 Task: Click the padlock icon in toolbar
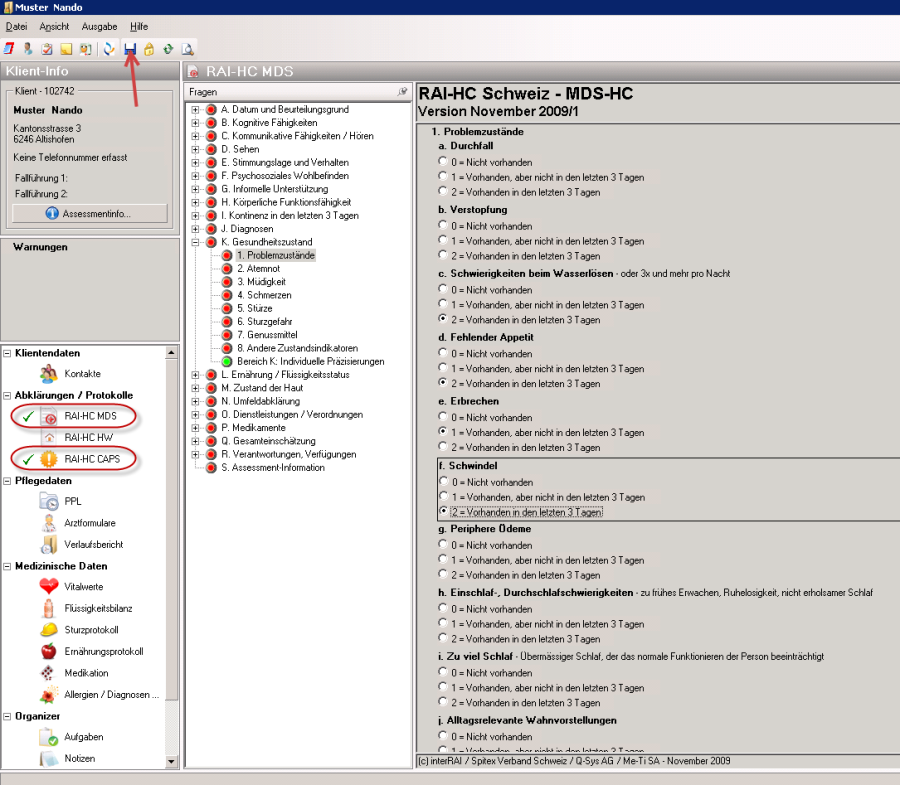(148, 48)
